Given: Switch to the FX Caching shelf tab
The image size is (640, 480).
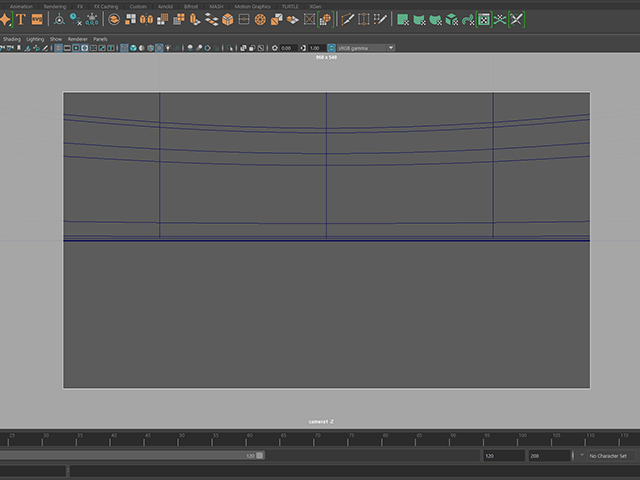Looking at the screenshot, I should coord(106,7).
